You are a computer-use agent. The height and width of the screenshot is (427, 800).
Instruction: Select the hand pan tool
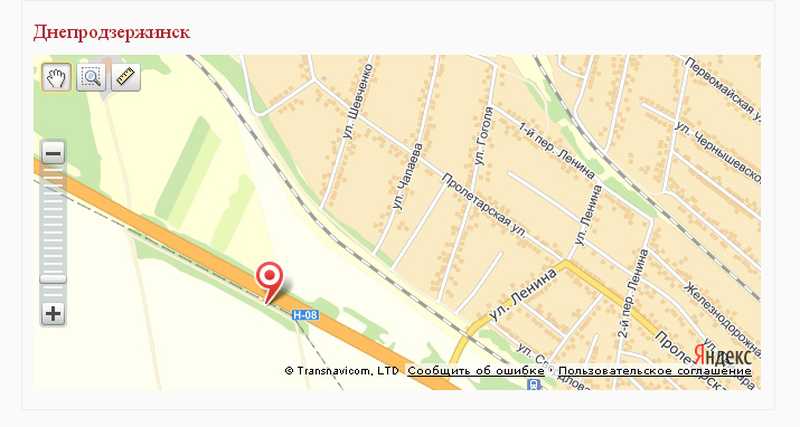56,78
